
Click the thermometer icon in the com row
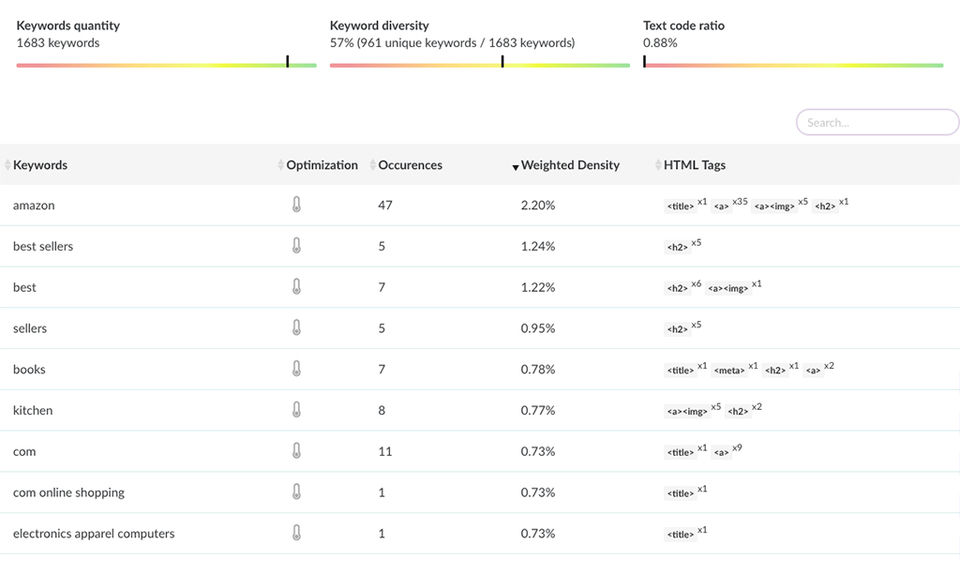[x=296, y=451]
